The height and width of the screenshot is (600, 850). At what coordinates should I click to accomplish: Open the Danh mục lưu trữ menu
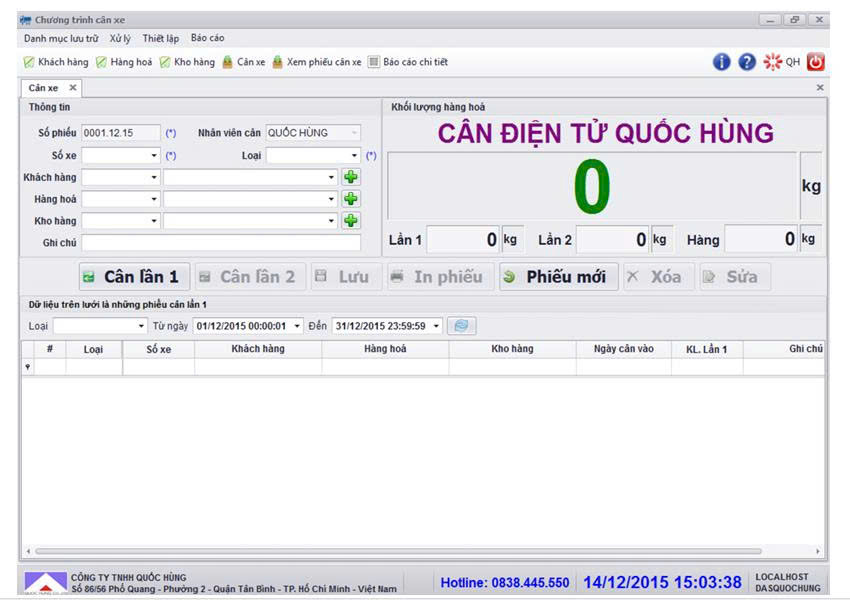coord(61,38)
